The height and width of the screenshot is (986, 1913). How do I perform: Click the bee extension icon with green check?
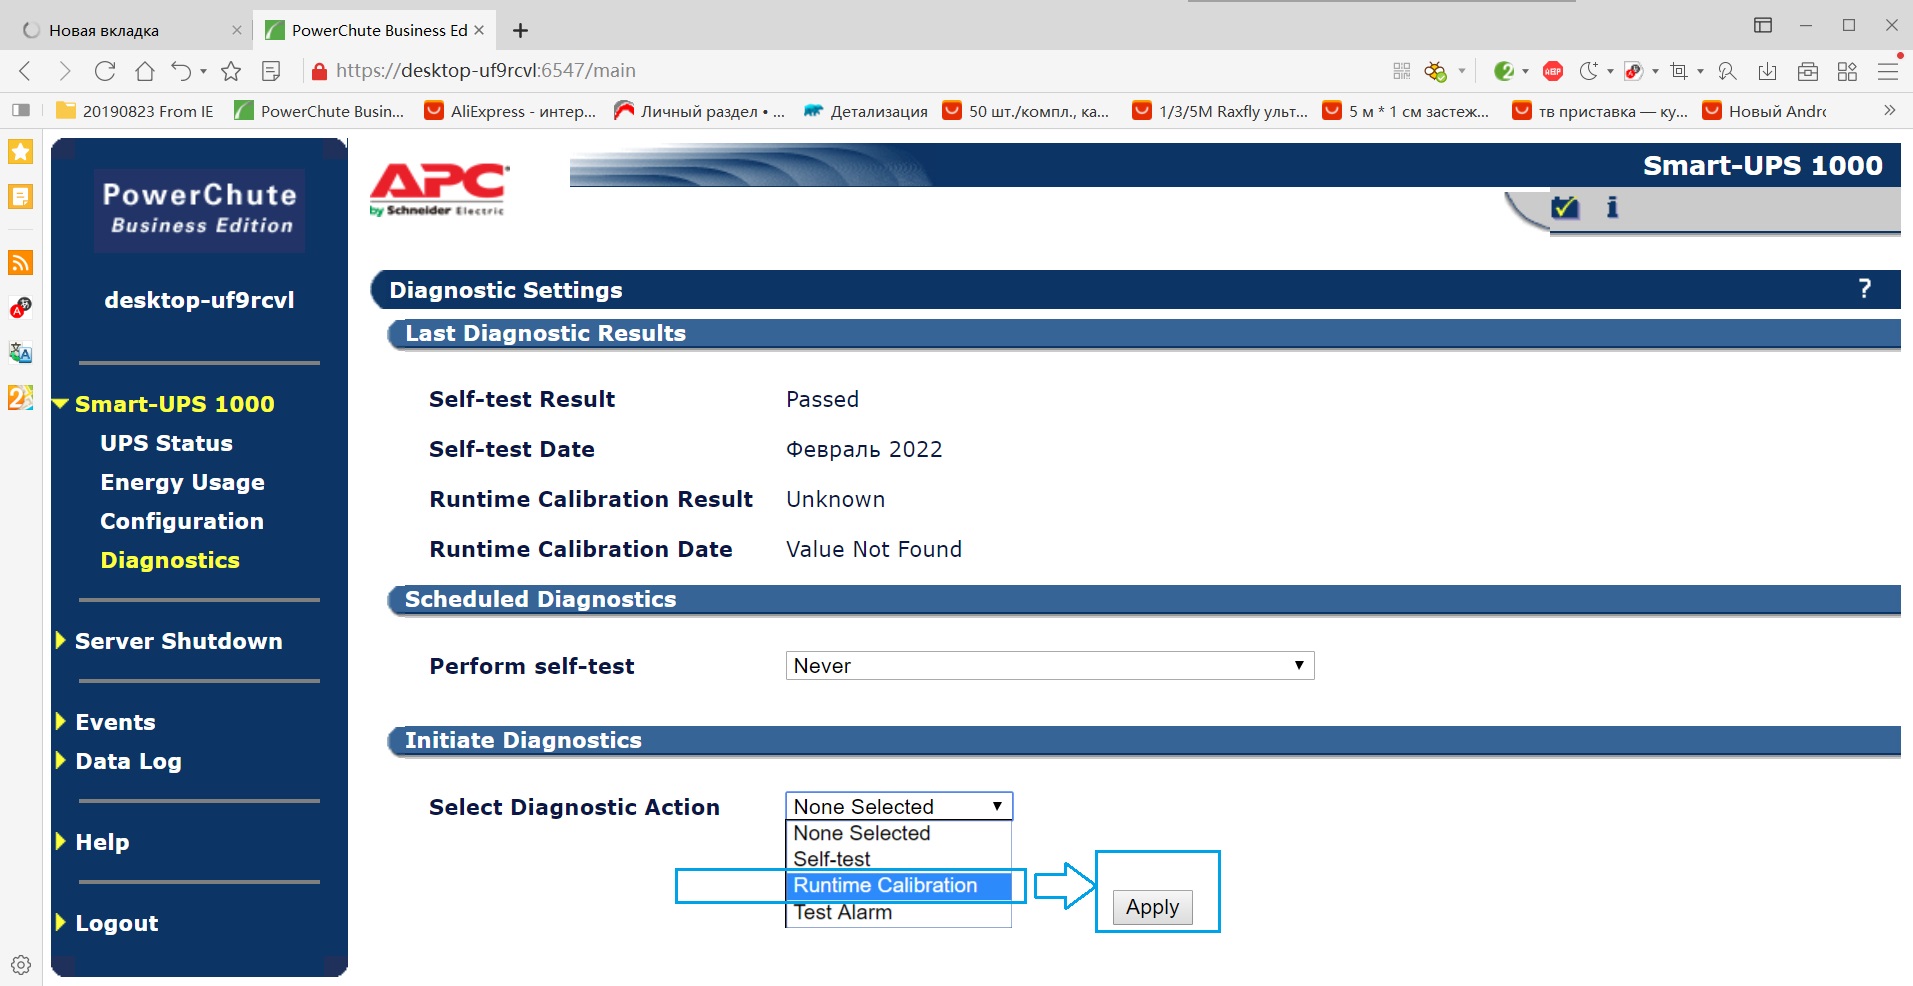[x=1436, y=71]
